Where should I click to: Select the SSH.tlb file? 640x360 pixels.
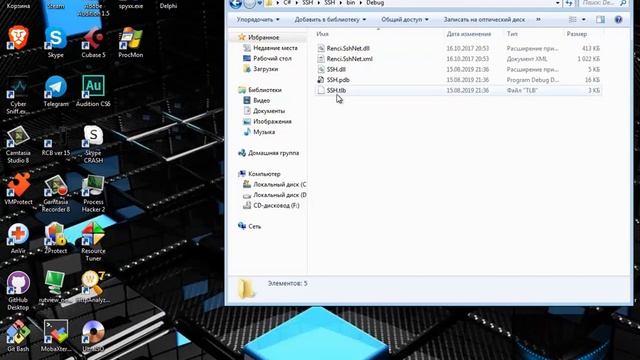[x=458, y=90]
